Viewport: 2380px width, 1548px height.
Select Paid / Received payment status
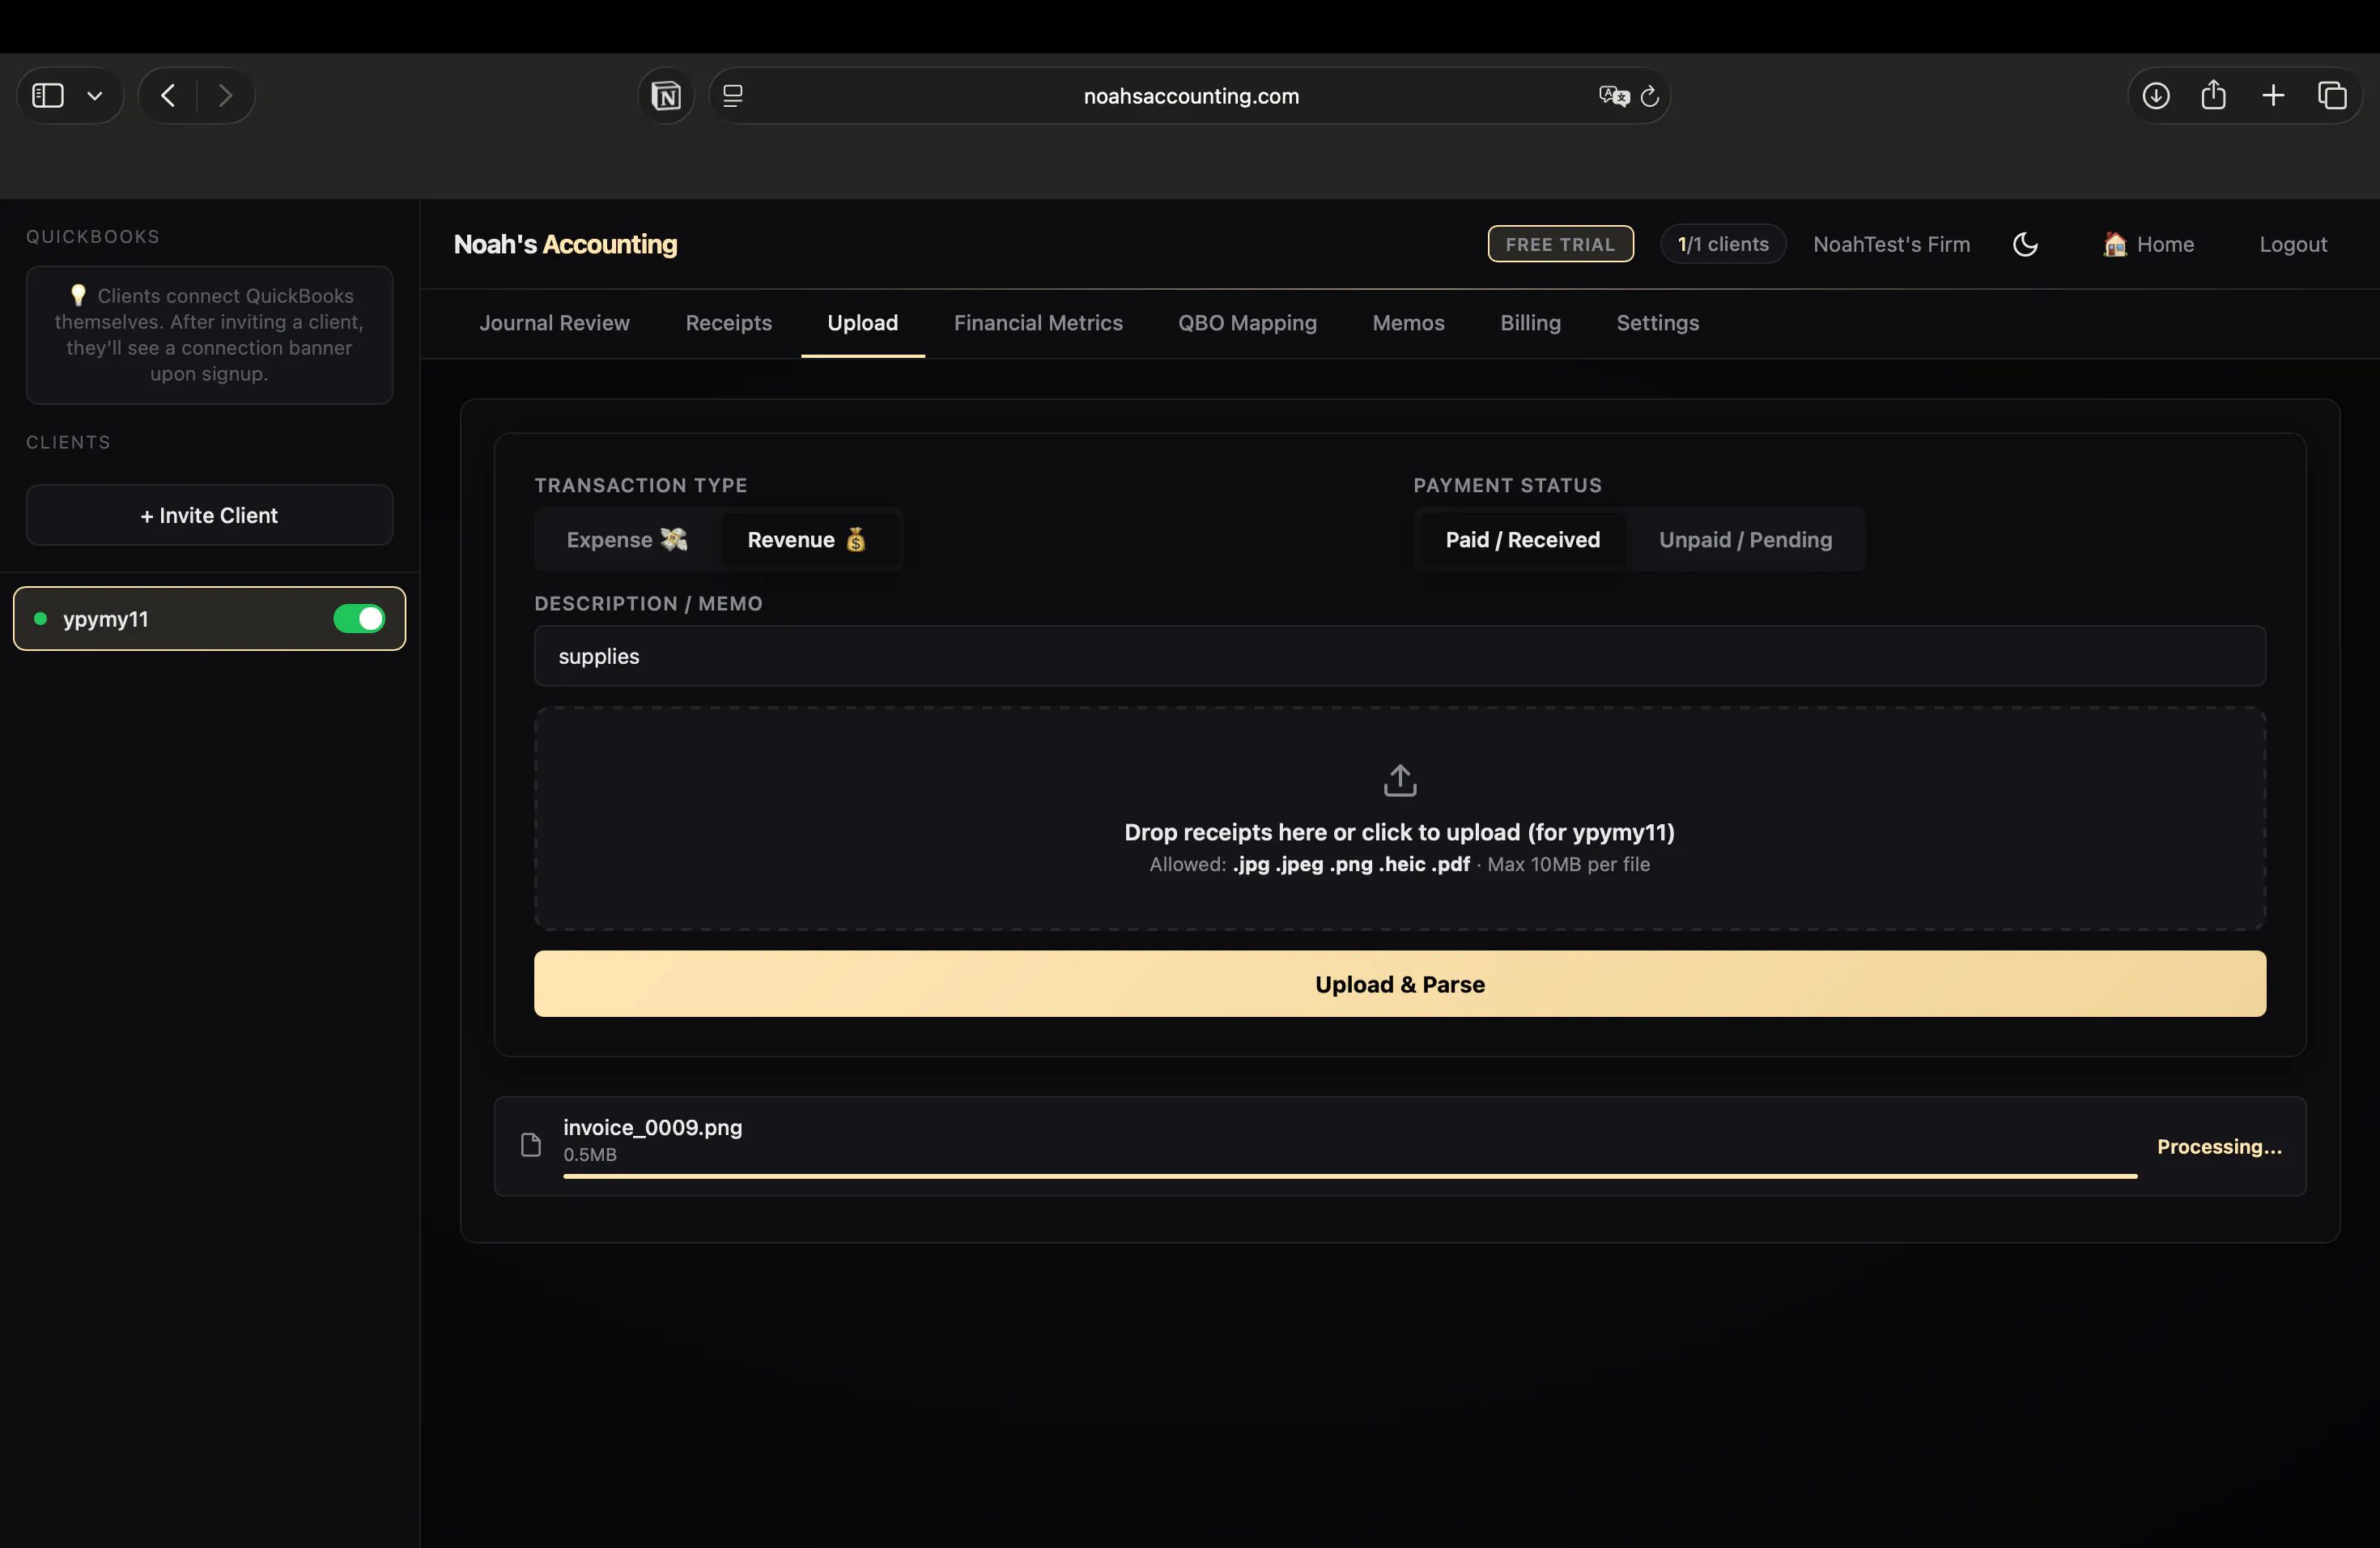1522,540
